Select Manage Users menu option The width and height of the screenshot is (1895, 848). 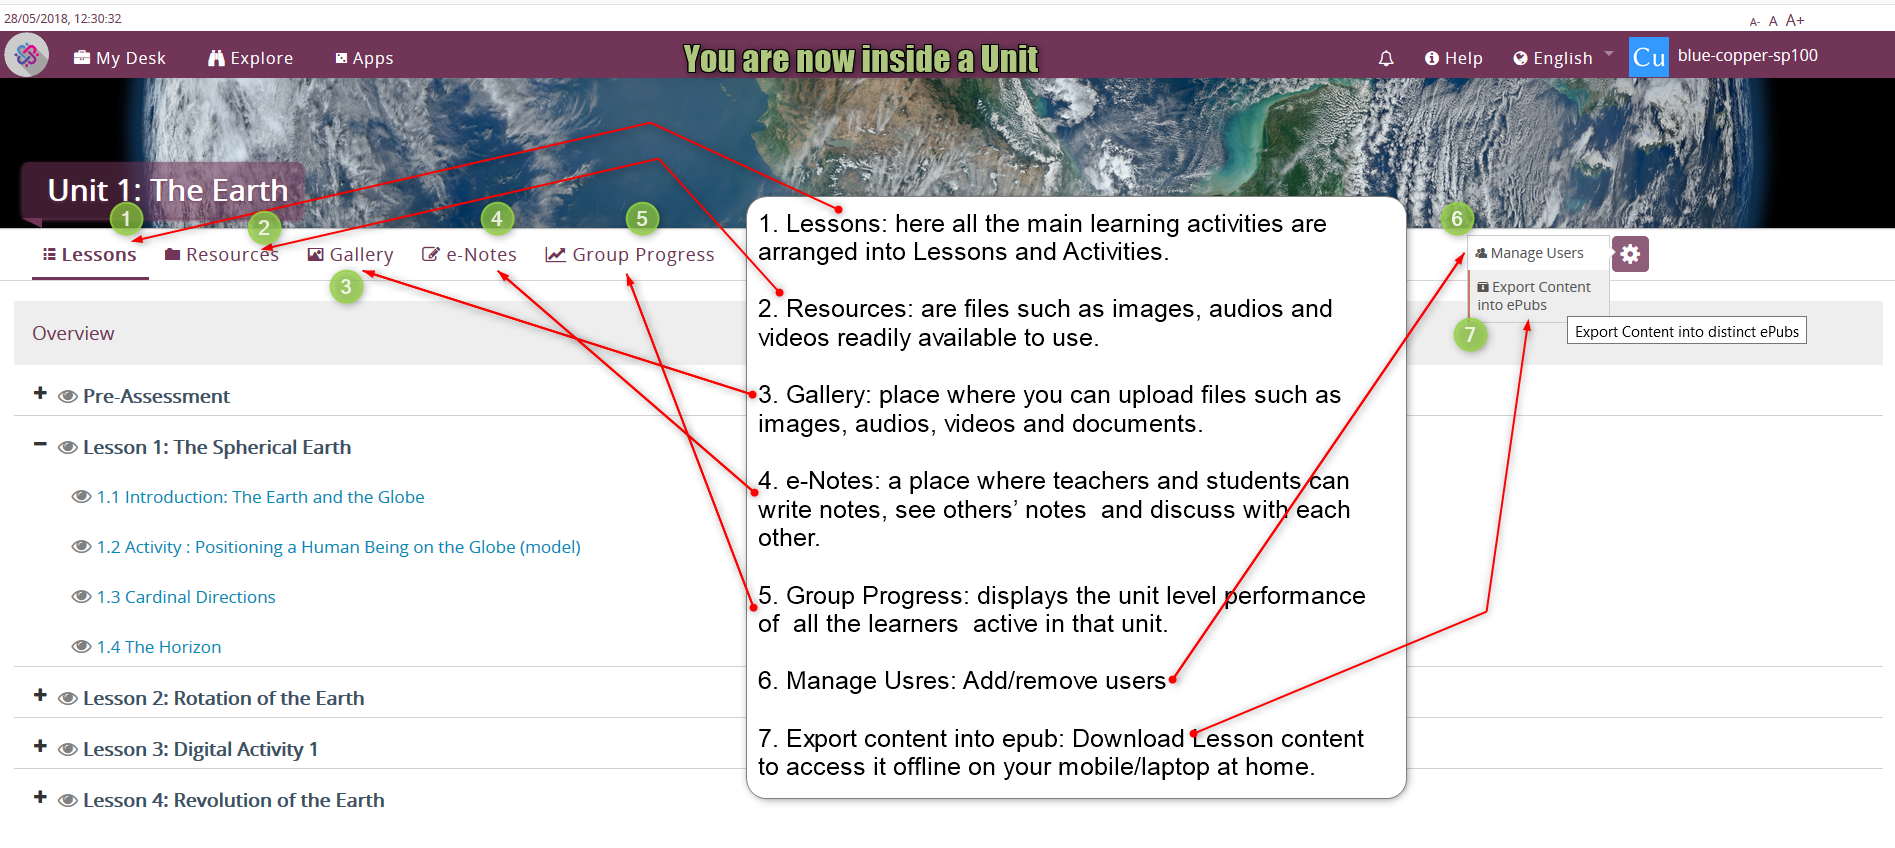1529,253
